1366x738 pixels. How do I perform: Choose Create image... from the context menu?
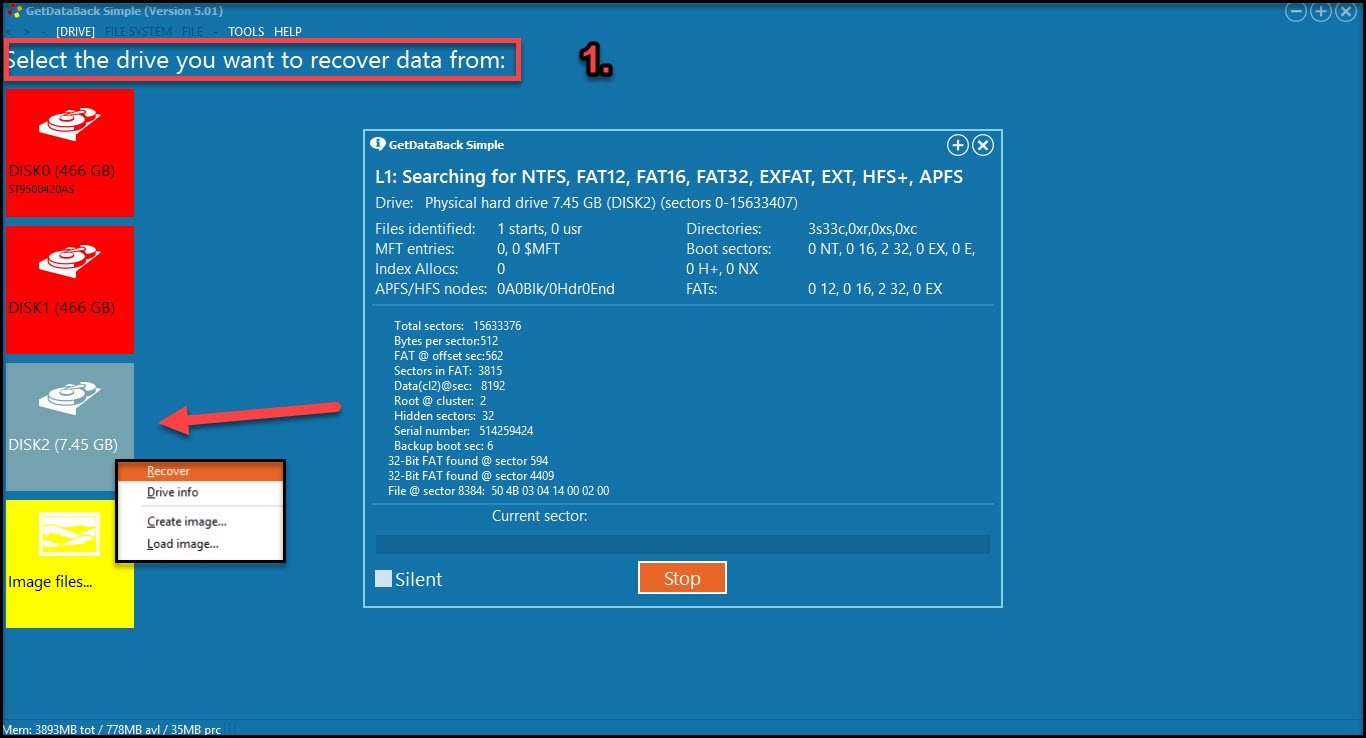click(201, 521)
